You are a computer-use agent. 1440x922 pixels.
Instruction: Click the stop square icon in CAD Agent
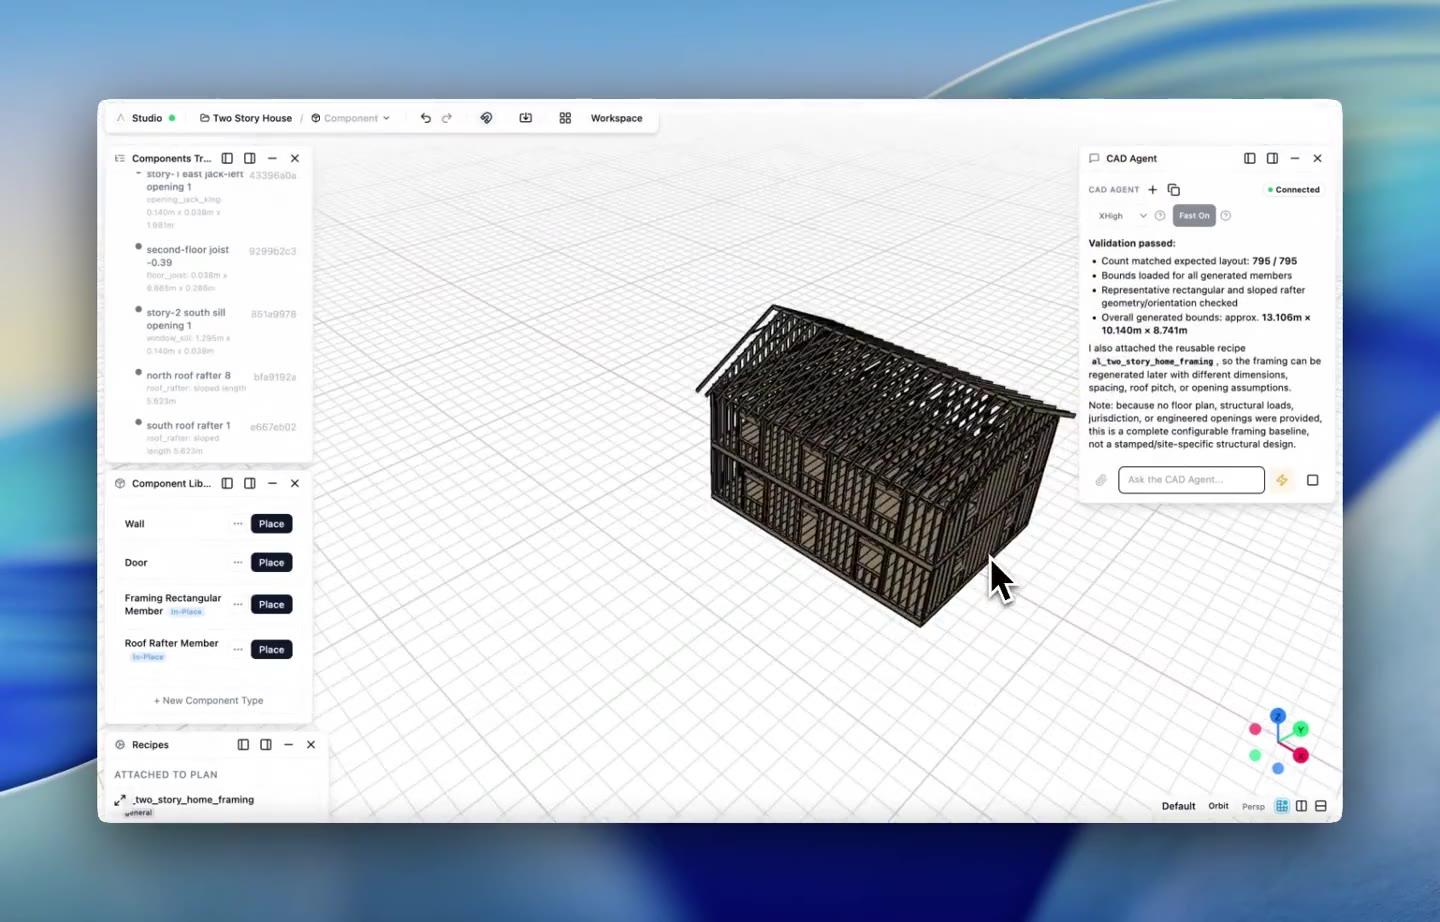[x=1313, y=480]
